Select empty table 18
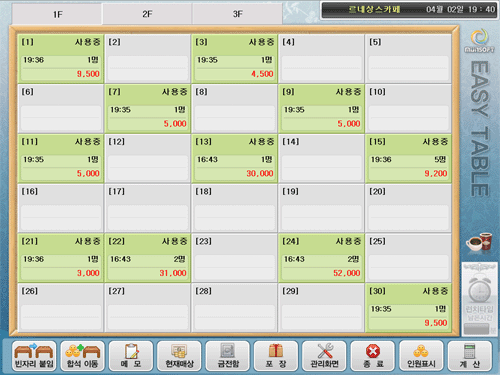The image size is (500, 375). (x=235, y=208)
